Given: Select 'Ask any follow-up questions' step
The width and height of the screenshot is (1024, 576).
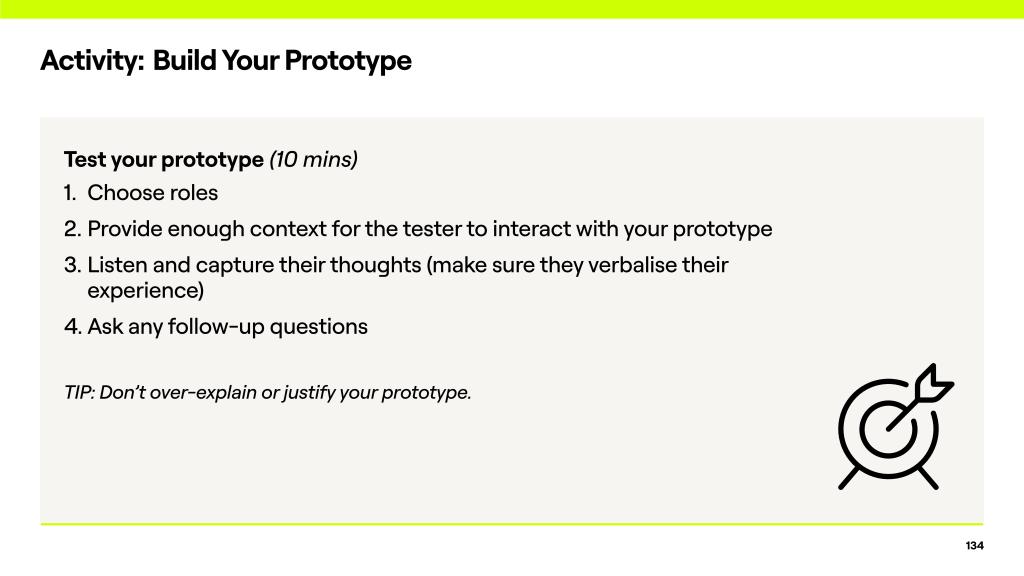Looking at the screenshot, I should pyautogui.click(x=227, y=326).
